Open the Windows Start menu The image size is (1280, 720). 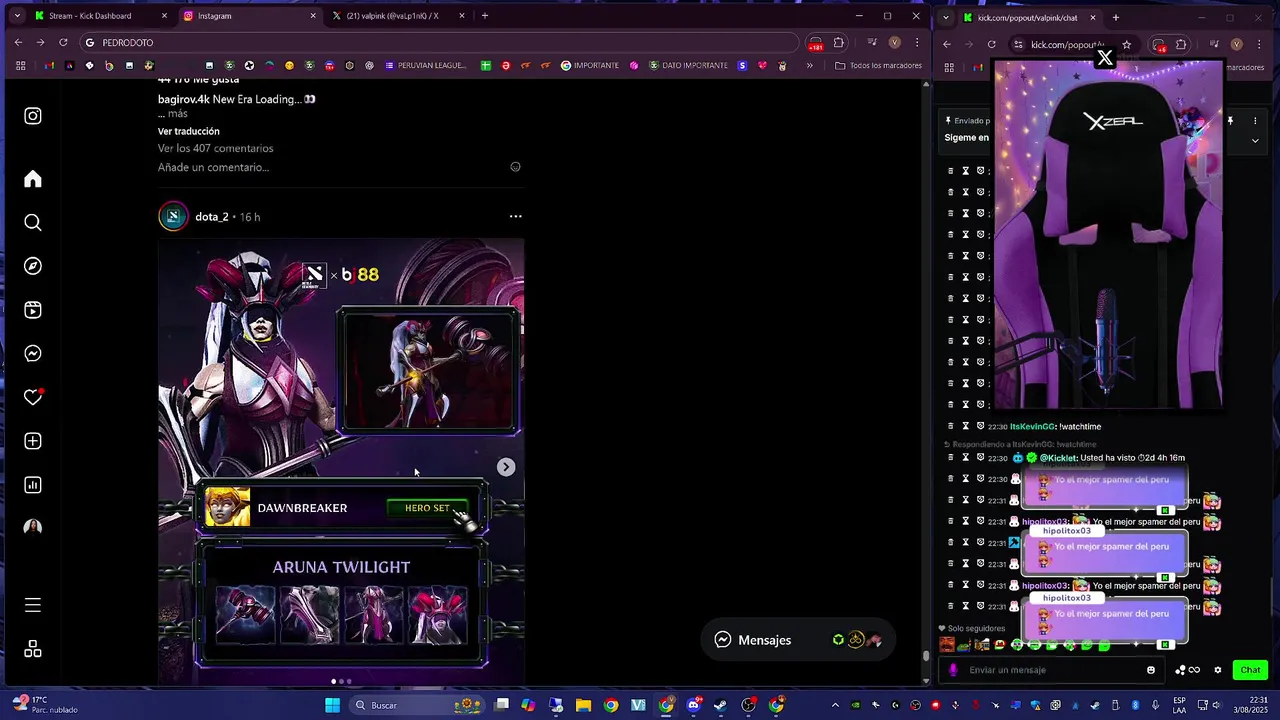(332, 705)
